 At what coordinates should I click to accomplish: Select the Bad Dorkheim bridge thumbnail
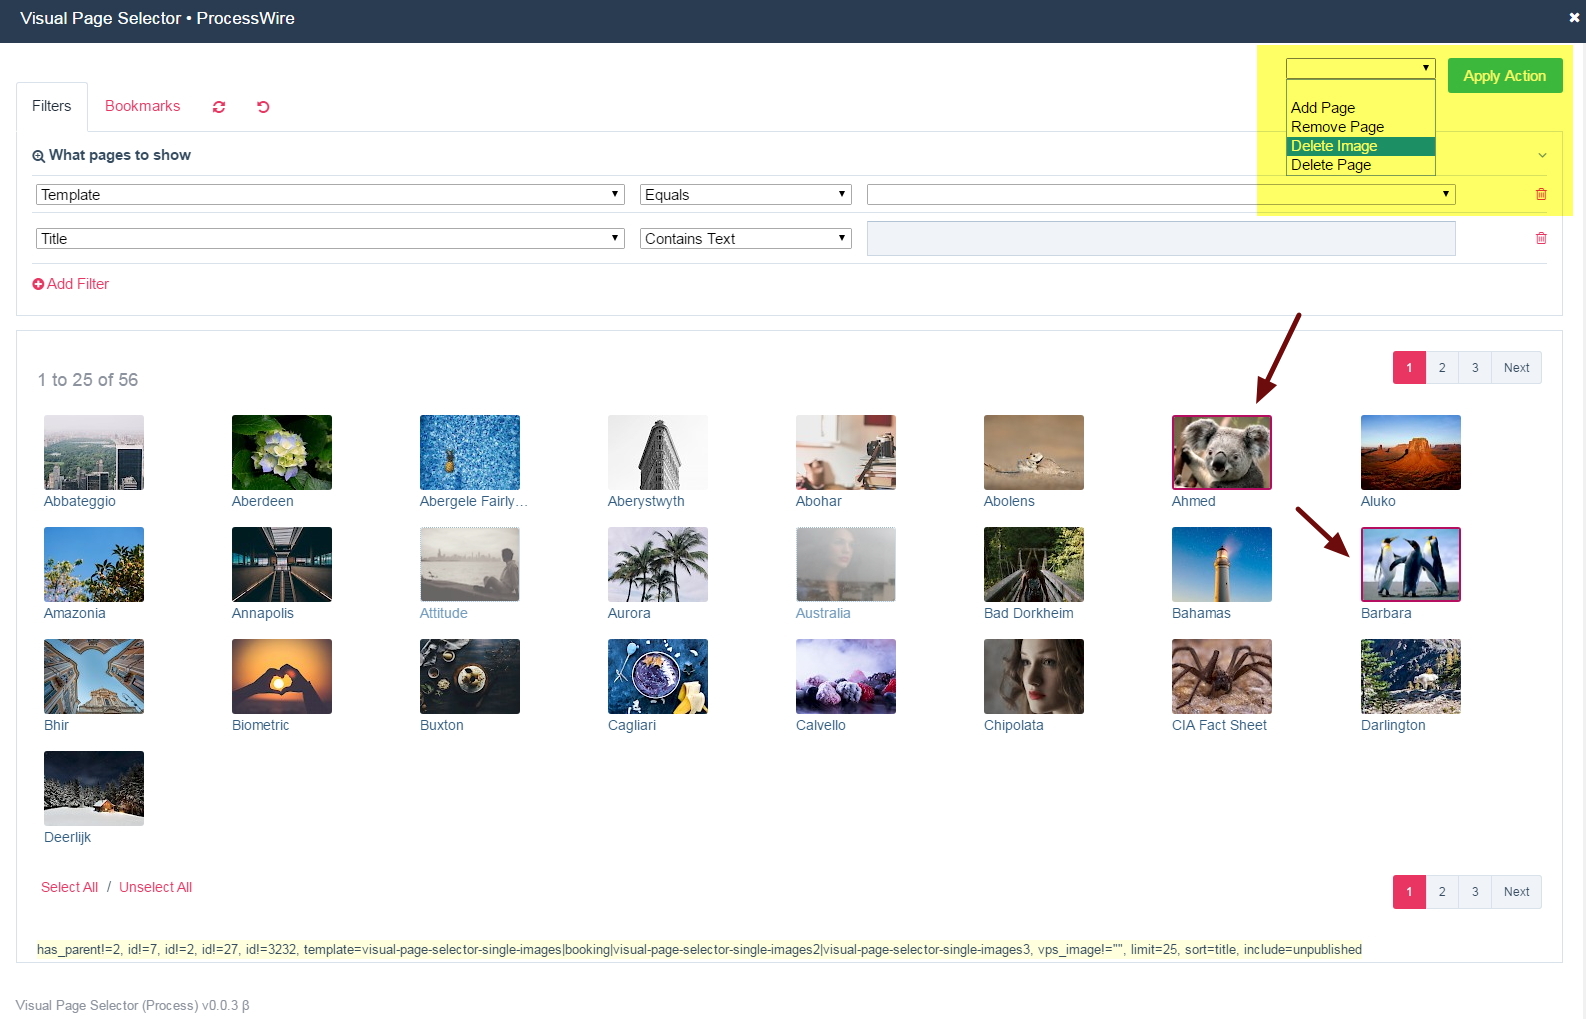coord(1034,564)
